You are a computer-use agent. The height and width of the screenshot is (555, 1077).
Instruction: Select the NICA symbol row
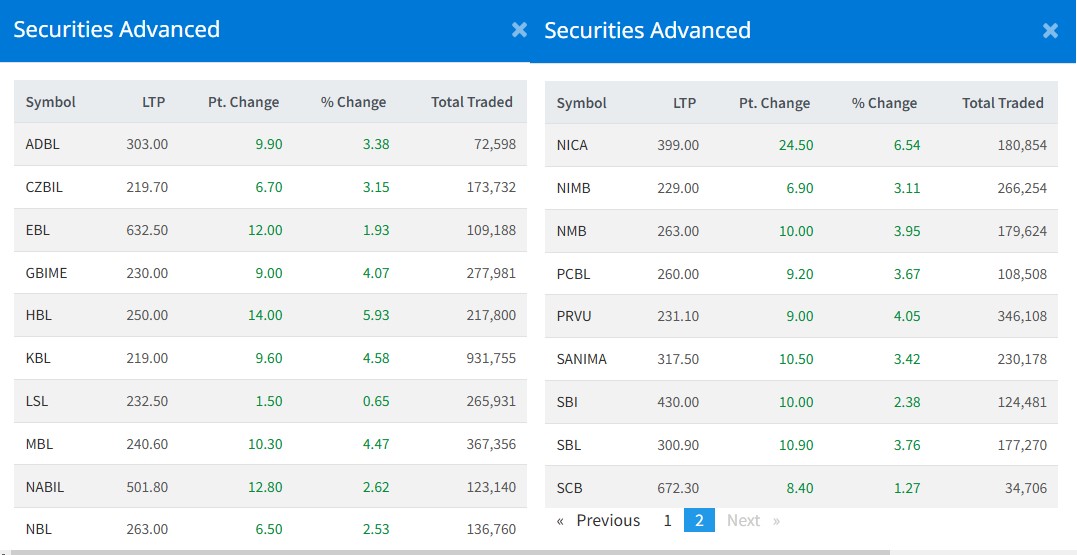(572, 145)
